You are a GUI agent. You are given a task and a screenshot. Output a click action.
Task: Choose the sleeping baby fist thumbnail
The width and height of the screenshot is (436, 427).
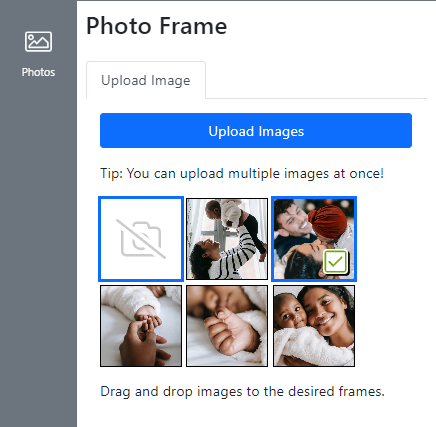(227, 326)
